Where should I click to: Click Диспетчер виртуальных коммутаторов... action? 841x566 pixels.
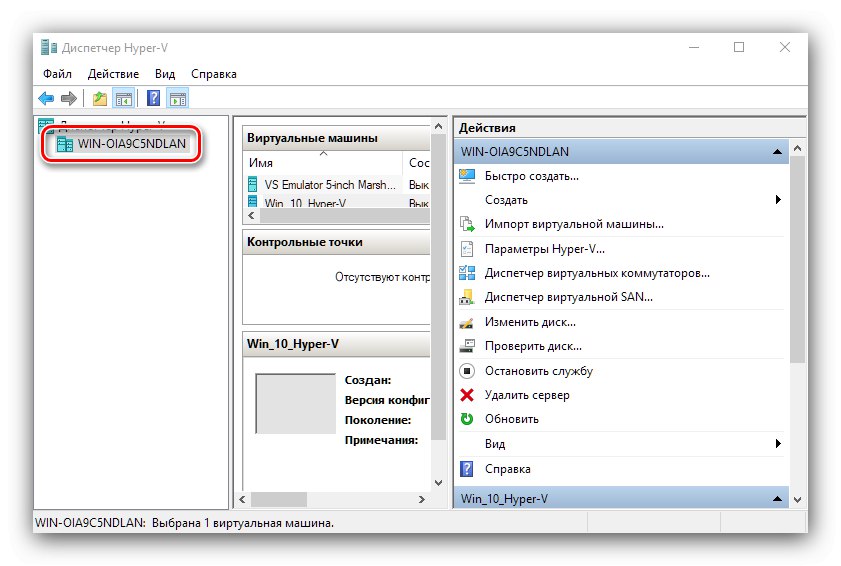tap(597, 273)
